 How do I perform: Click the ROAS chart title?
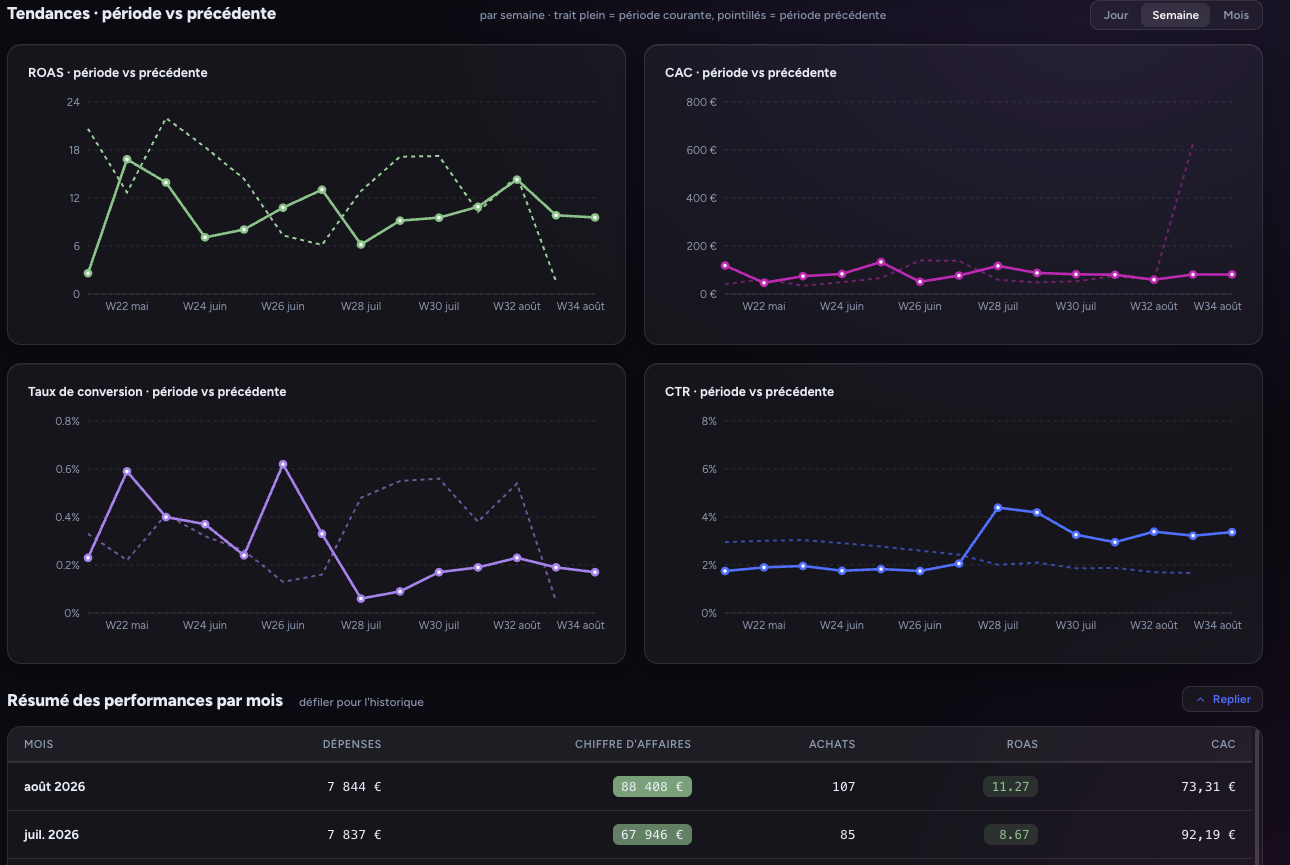point(118,73)
